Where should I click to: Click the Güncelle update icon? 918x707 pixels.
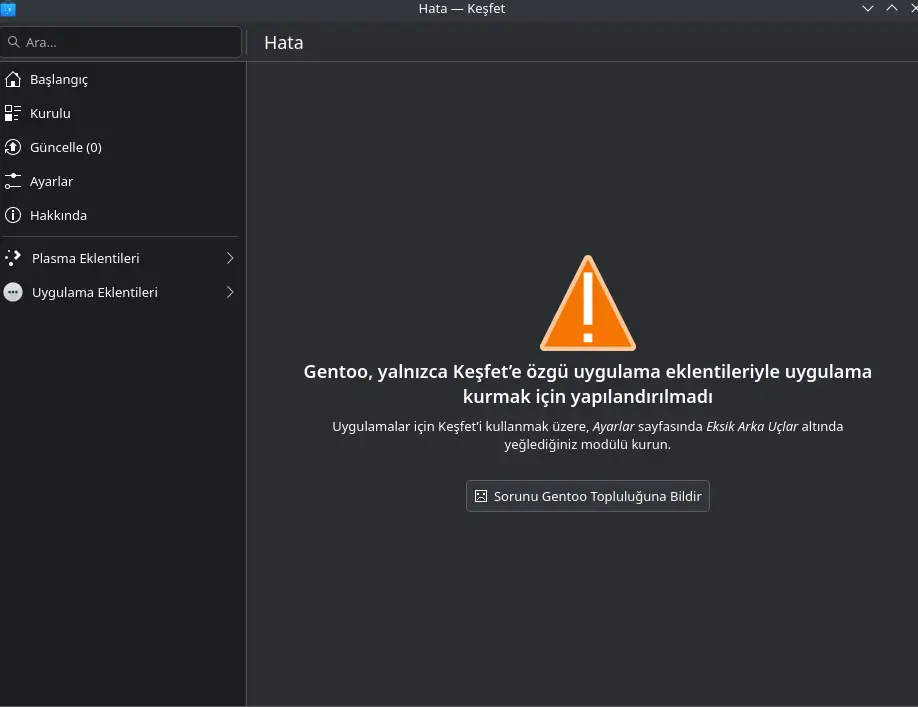click(x=13, y=147)
